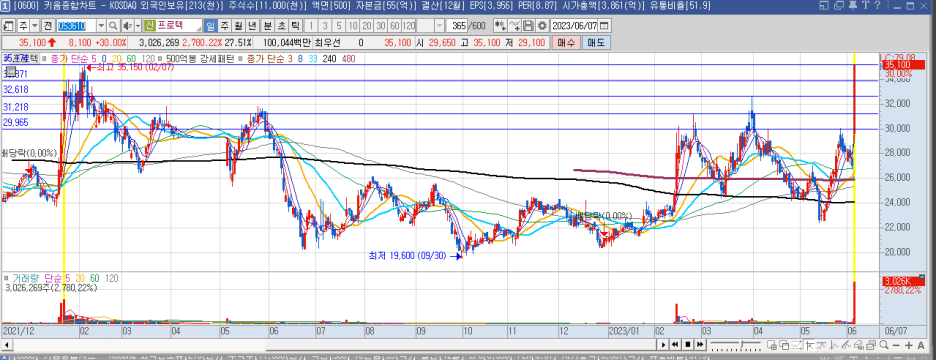Viewport: 936px width, 360px height.
Task: Zoom the chart with magnifier icon
Action: (x=884, y=344)
